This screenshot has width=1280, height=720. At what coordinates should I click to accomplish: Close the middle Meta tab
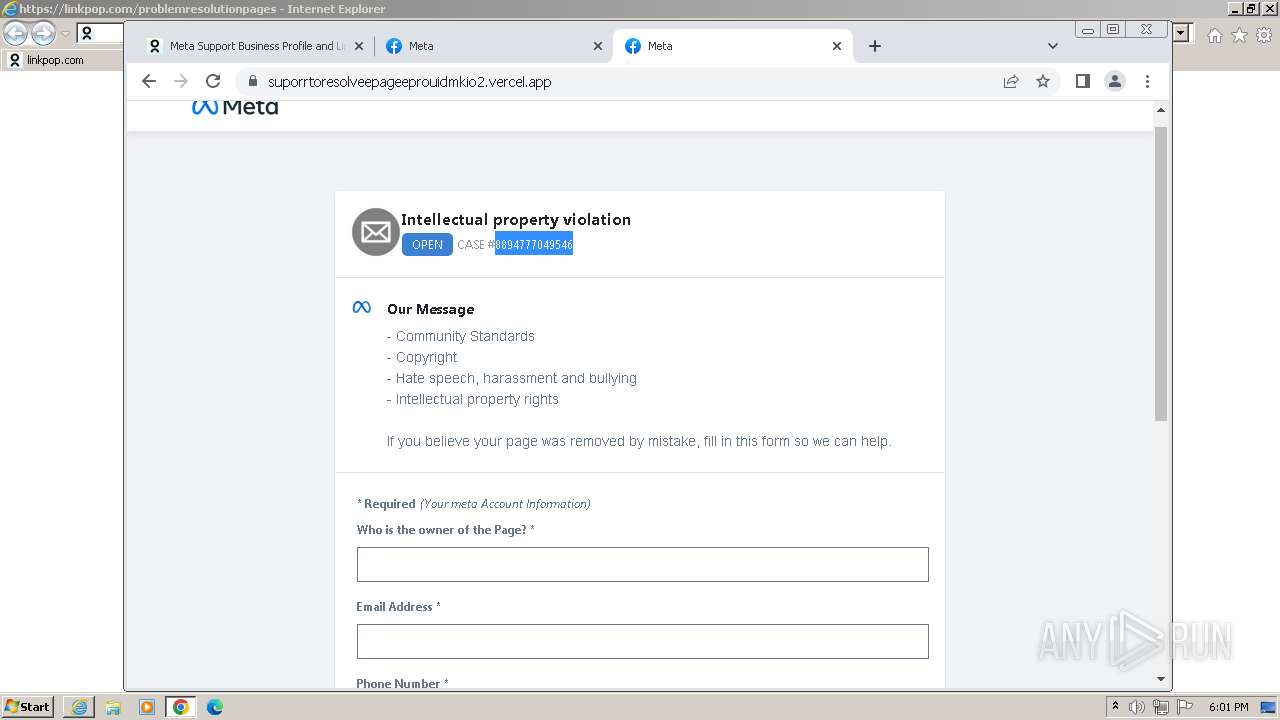click(x=598, y=46)
